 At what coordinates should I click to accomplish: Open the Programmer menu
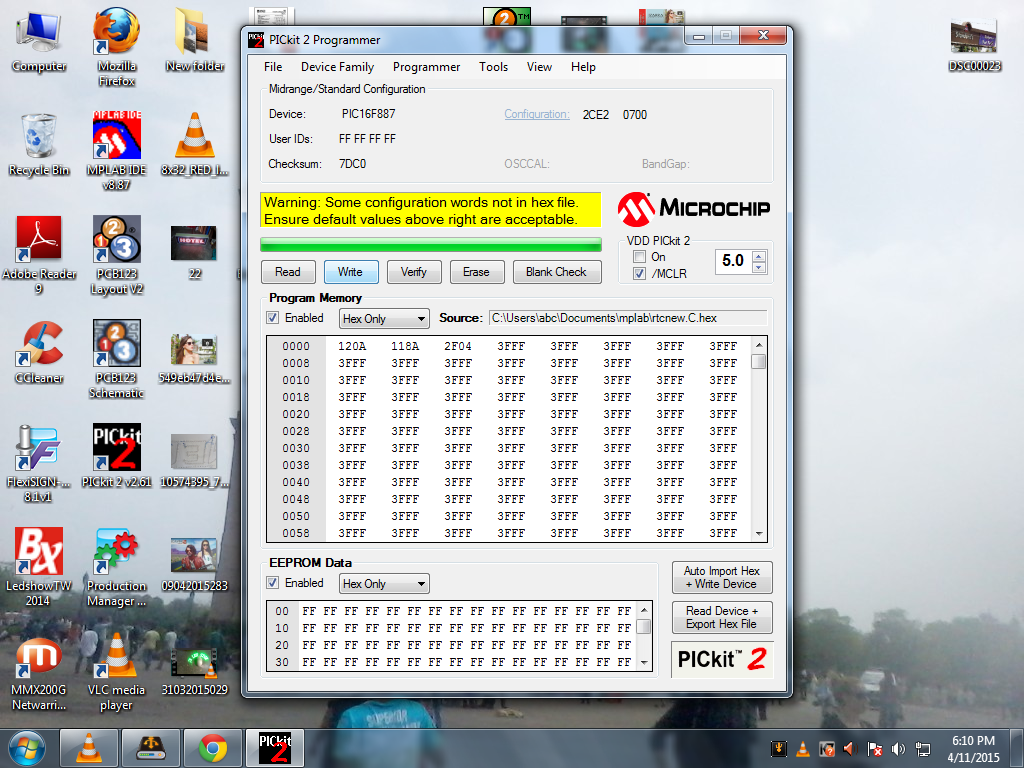click(426, 67)
